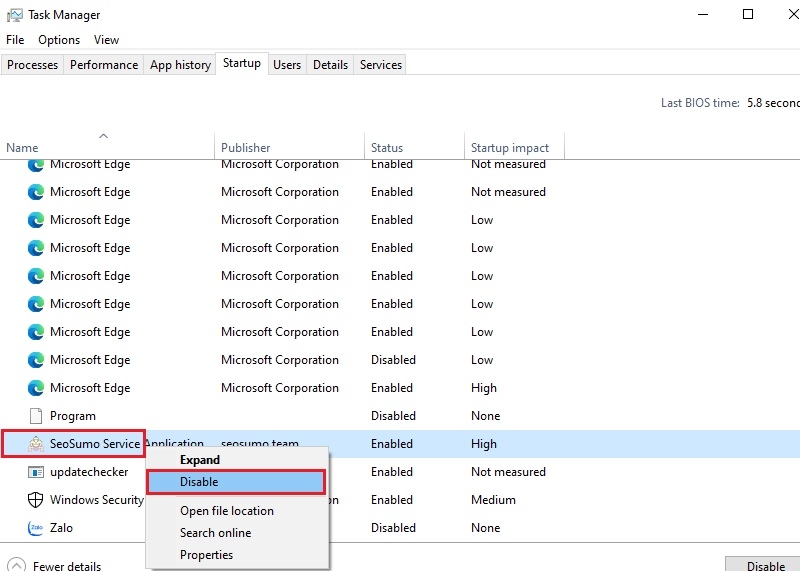Image resolution: width=800 pixels, height=571 pixels.
Task: Open the View menu
Action: click(x=106, y=40)
